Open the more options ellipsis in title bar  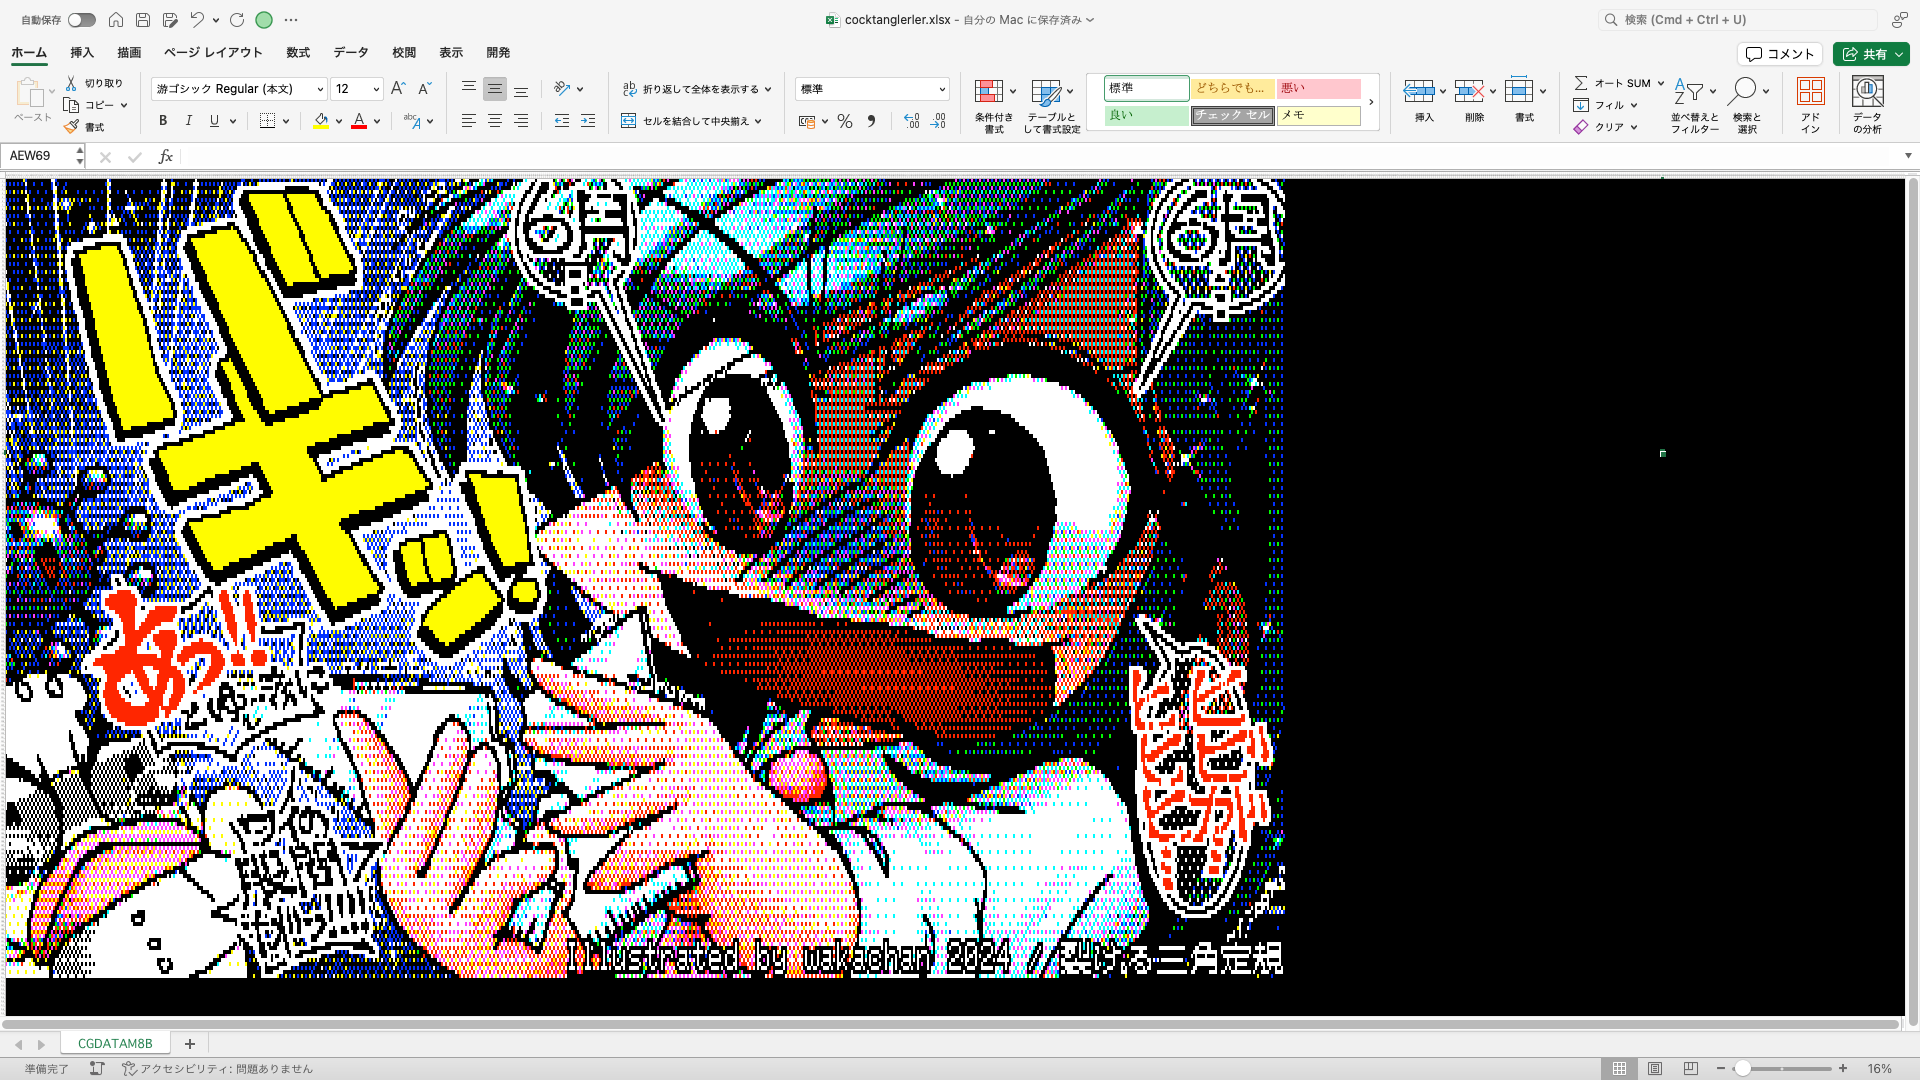[291, 20]
